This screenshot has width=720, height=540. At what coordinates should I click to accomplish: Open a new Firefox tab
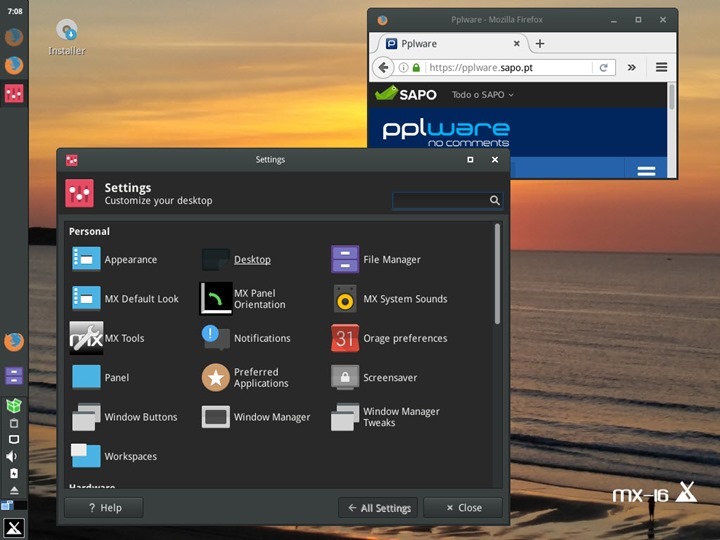click(540, 44)
